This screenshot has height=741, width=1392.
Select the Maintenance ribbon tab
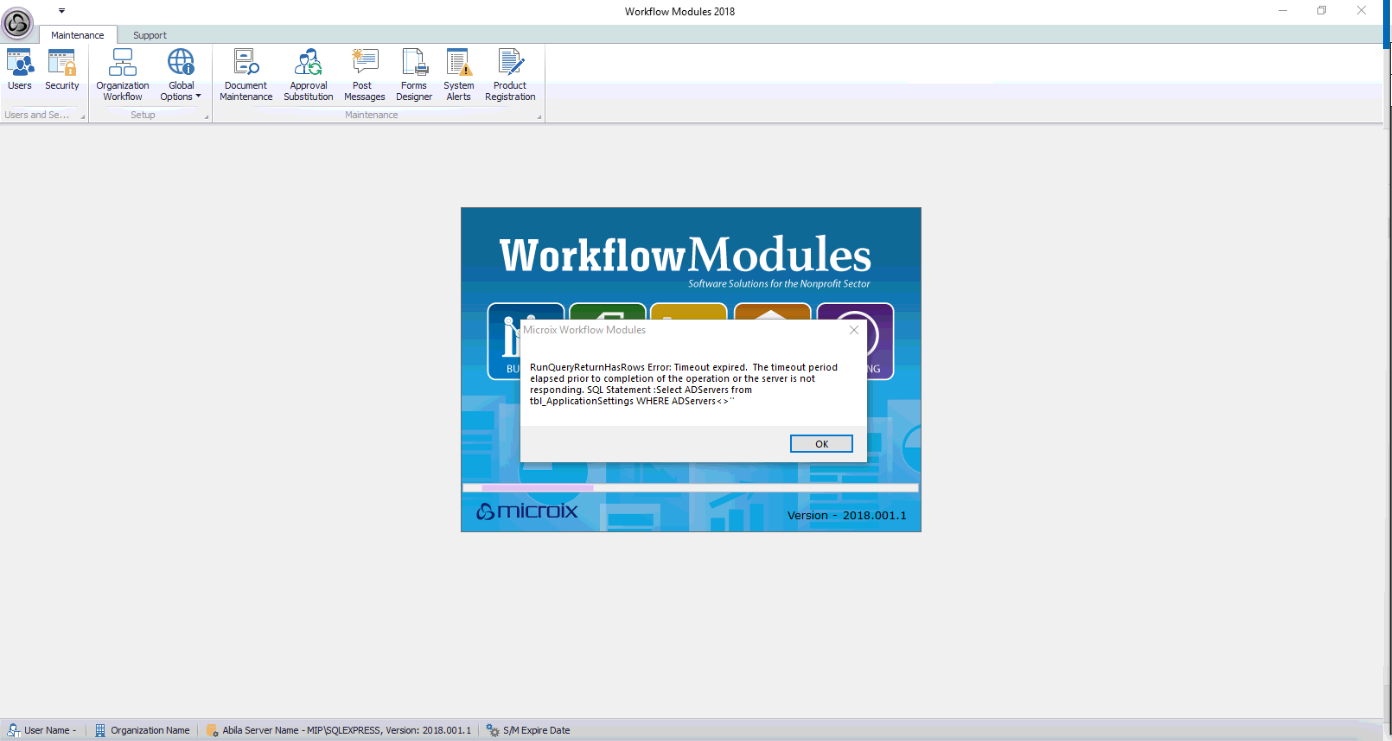(78, 35)
